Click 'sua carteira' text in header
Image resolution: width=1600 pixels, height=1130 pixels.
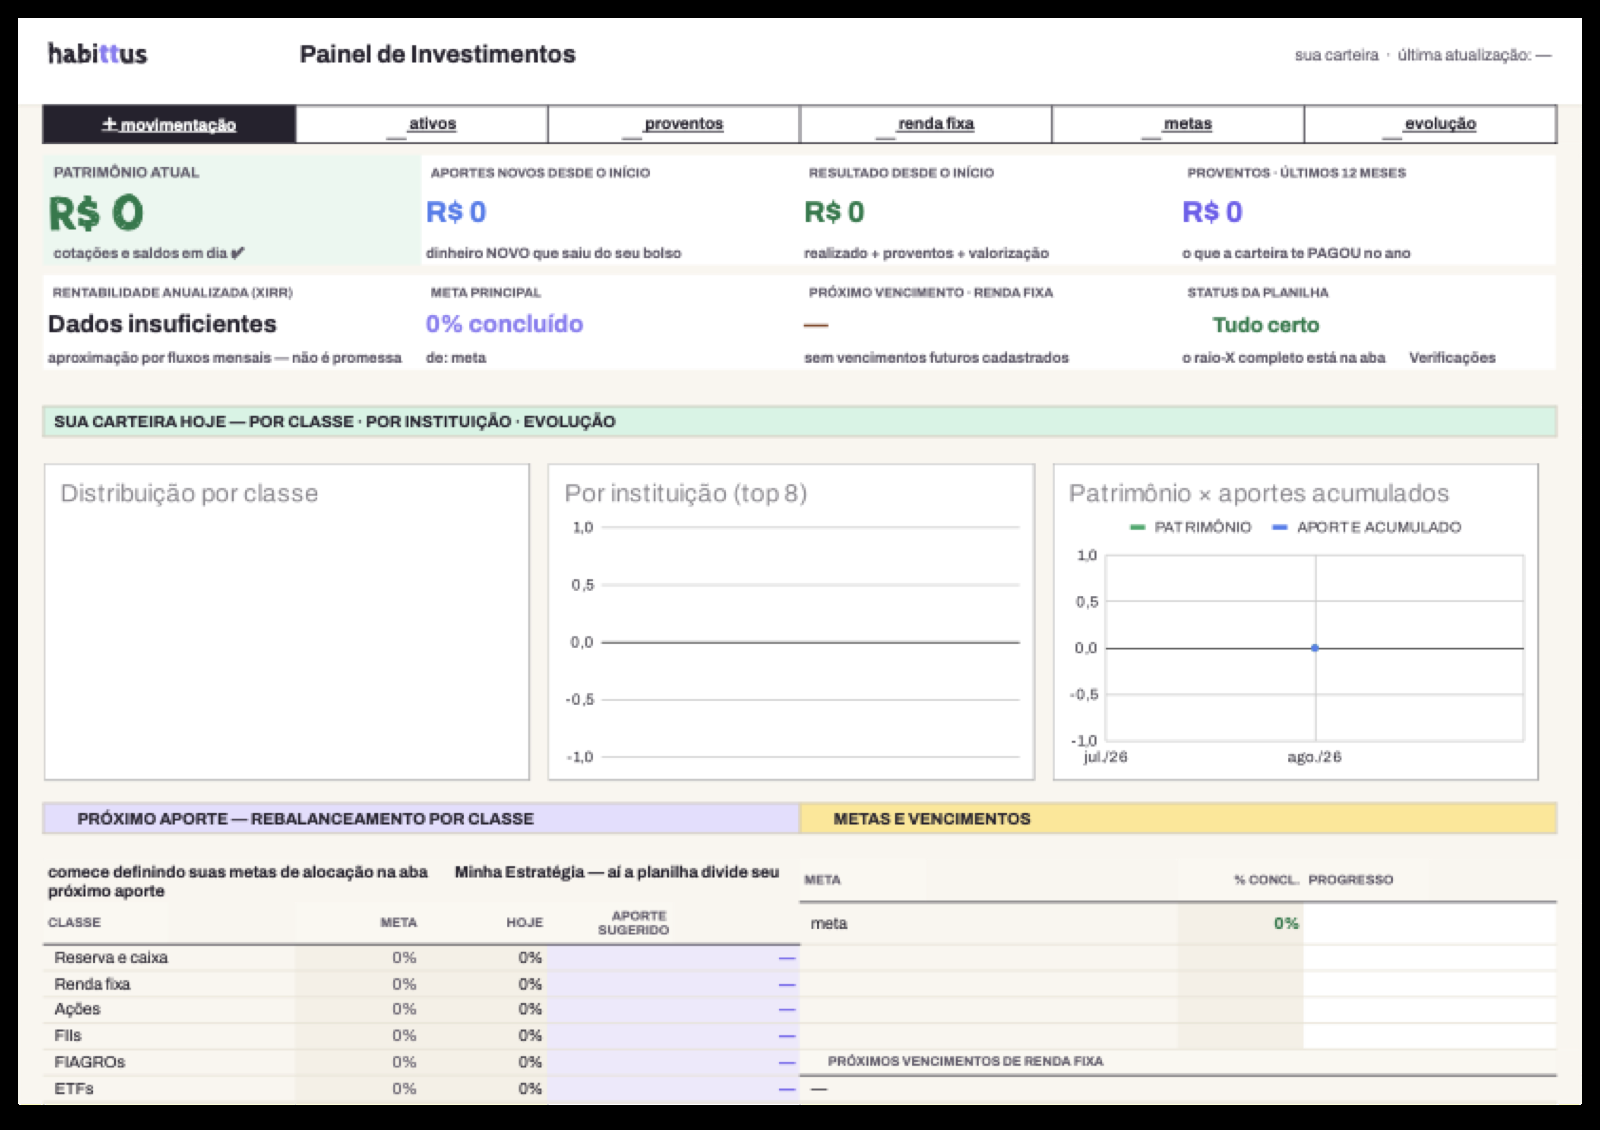tap(1336, 55)
